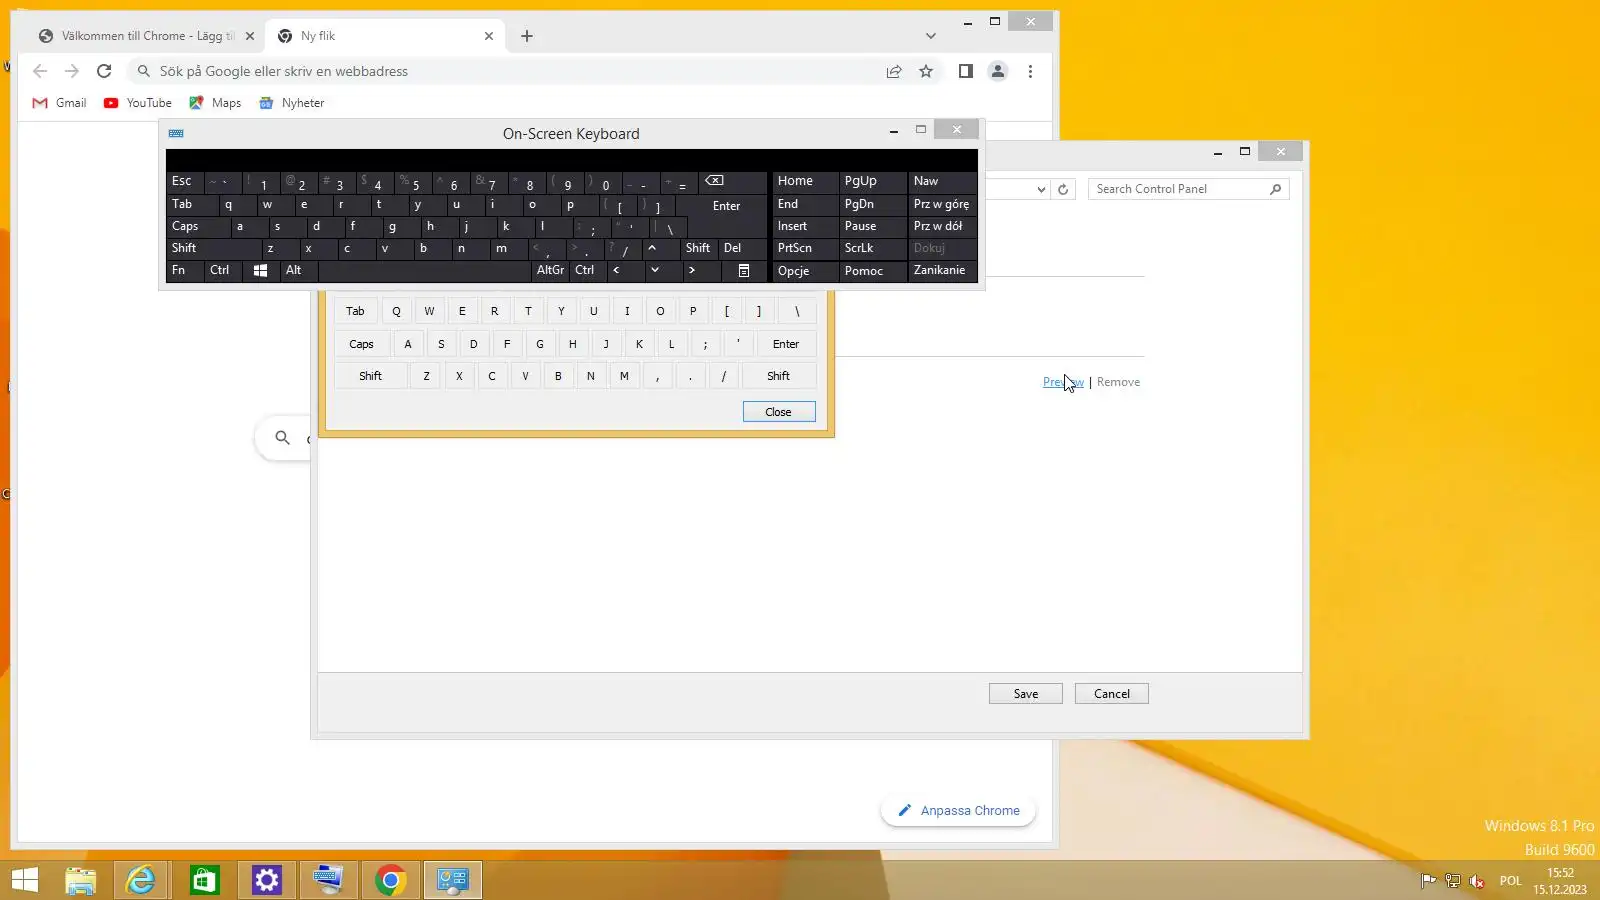Open the POL input language indicator
Viewport: 1600px width, 900px height.
point(1510,881)
